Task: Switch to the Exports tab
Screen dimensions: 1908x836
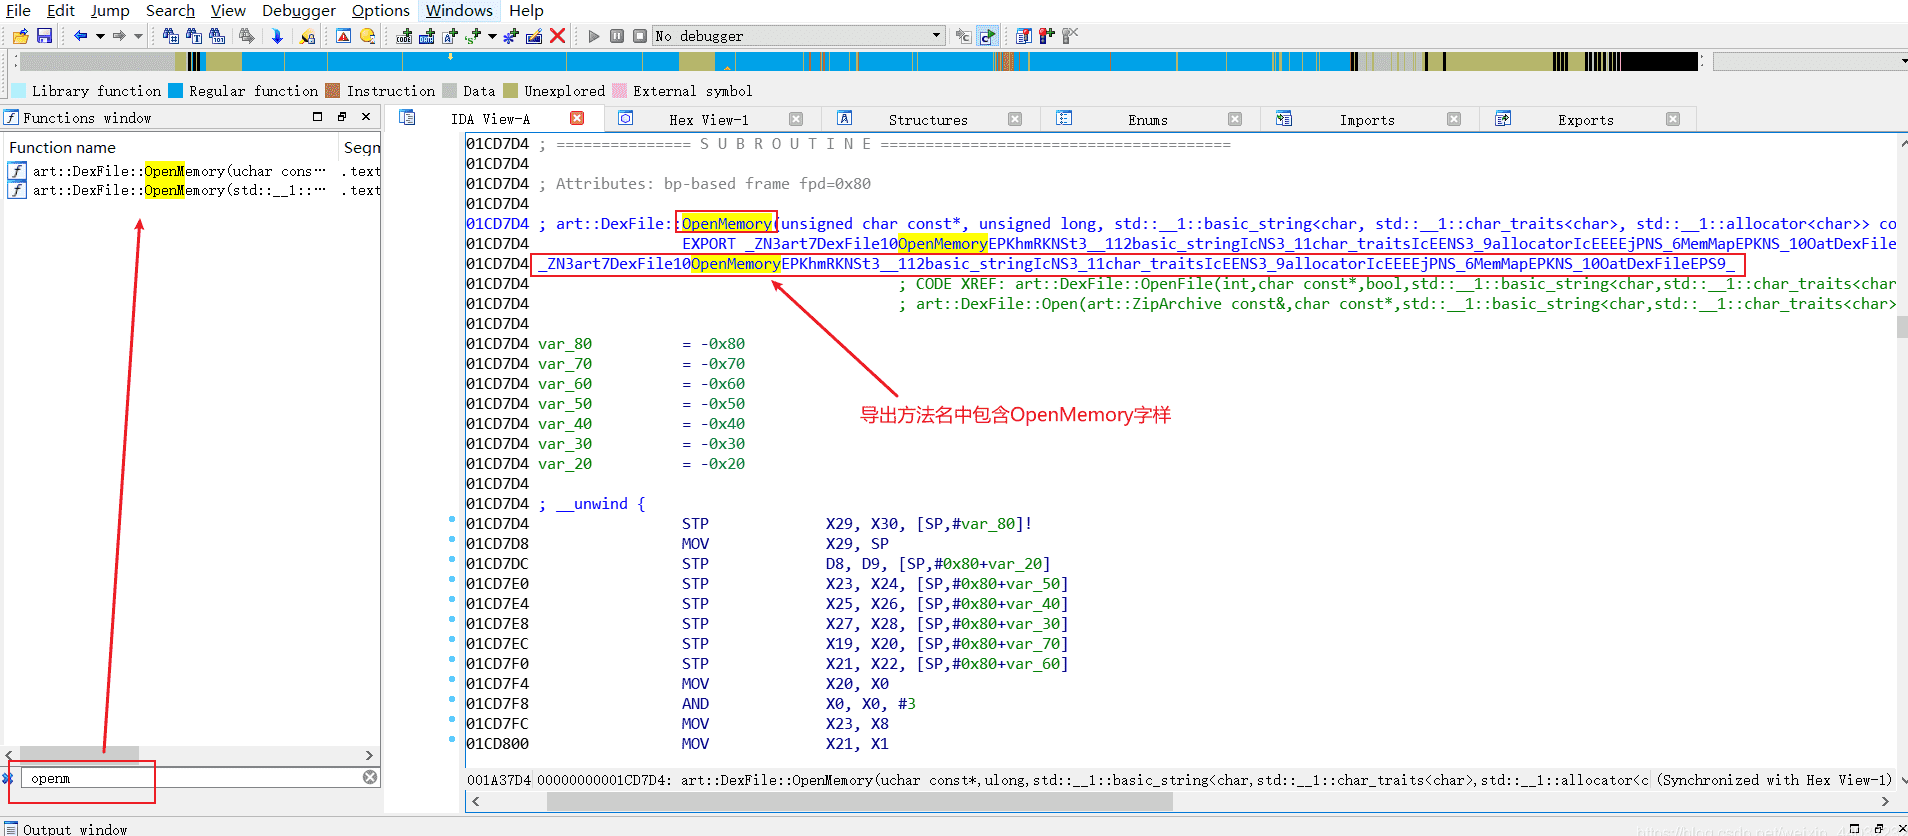Action: (x=1586, y=119)
